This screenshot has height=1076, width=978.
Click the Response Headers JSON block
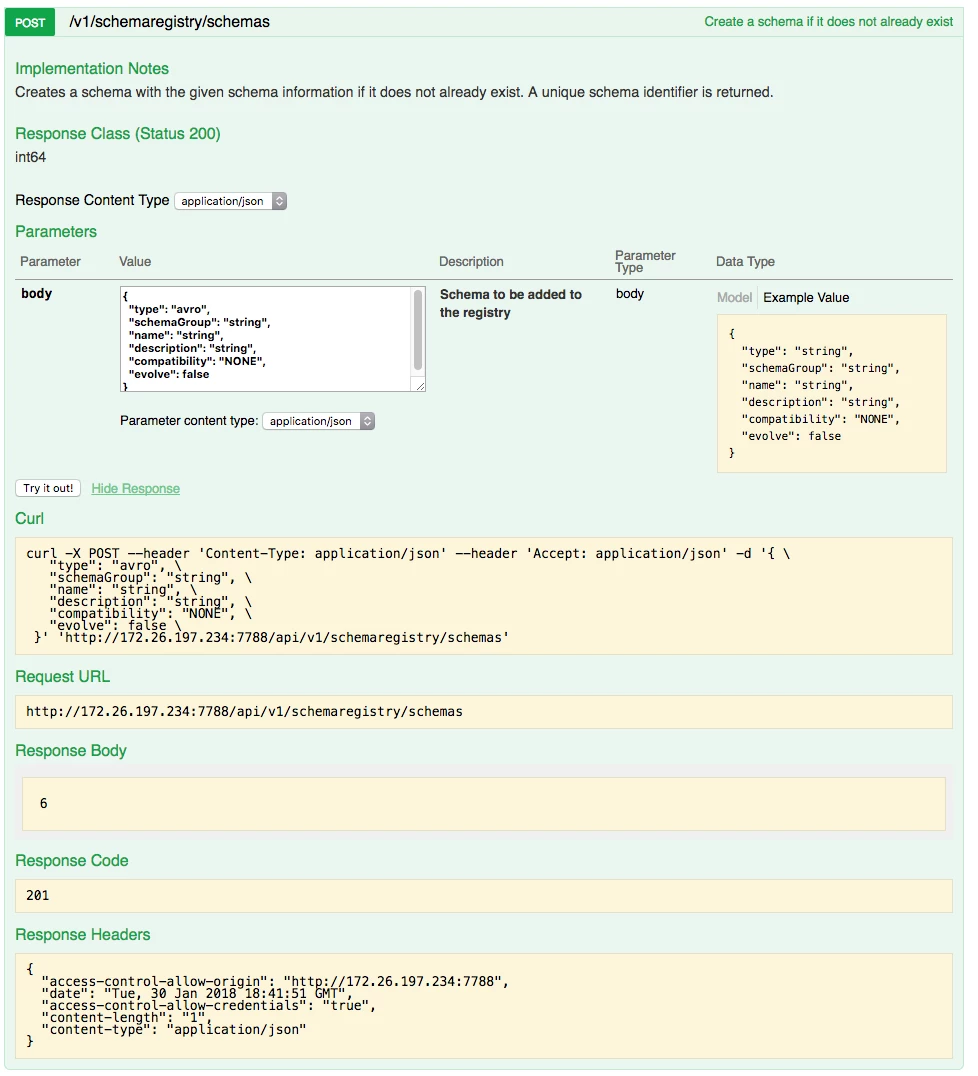click(484, 1006)
